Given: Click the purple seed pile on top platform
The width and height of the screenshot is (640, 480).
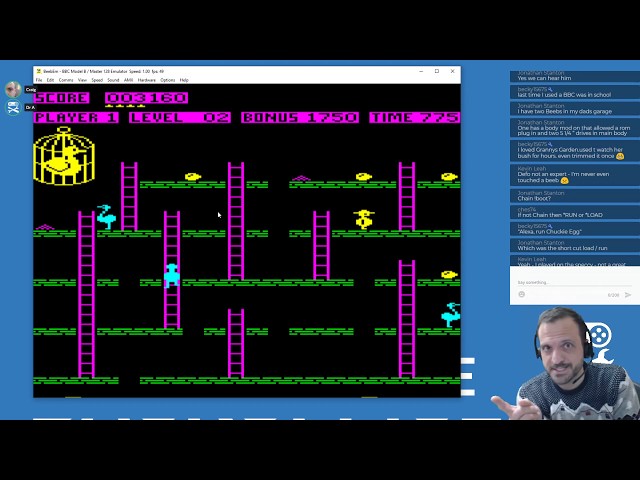Looking at the screenshot, I should click(x=301, y=178).
